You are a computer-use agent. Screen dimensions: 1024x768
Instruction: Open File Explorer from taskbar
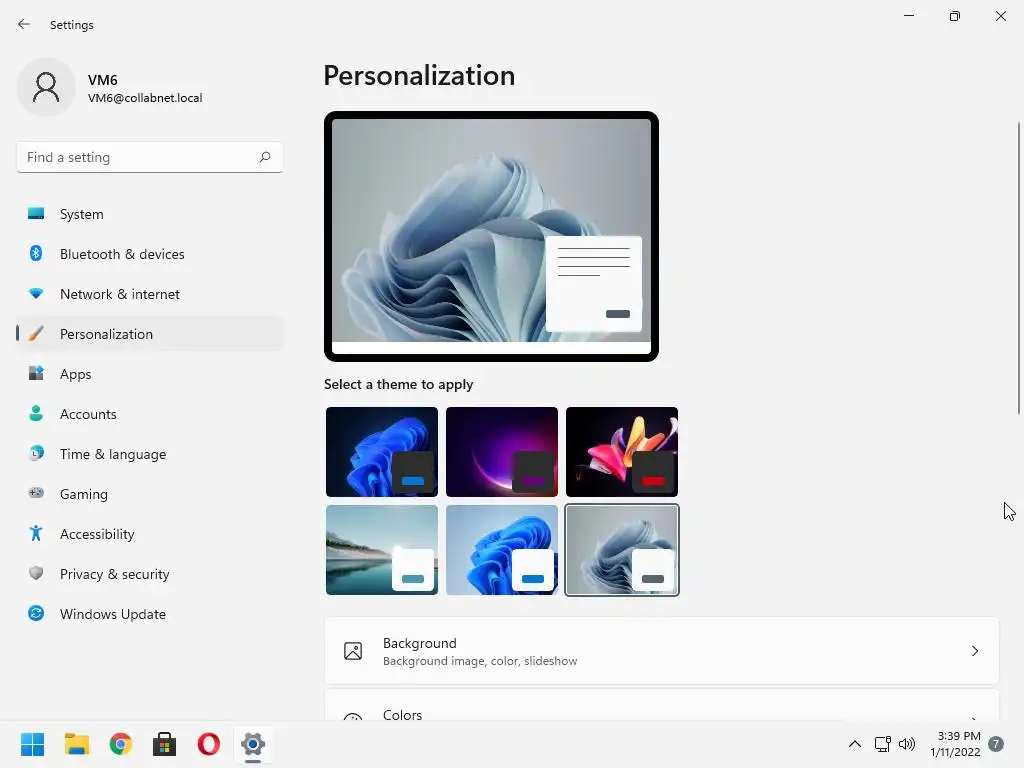pos(76,744)
